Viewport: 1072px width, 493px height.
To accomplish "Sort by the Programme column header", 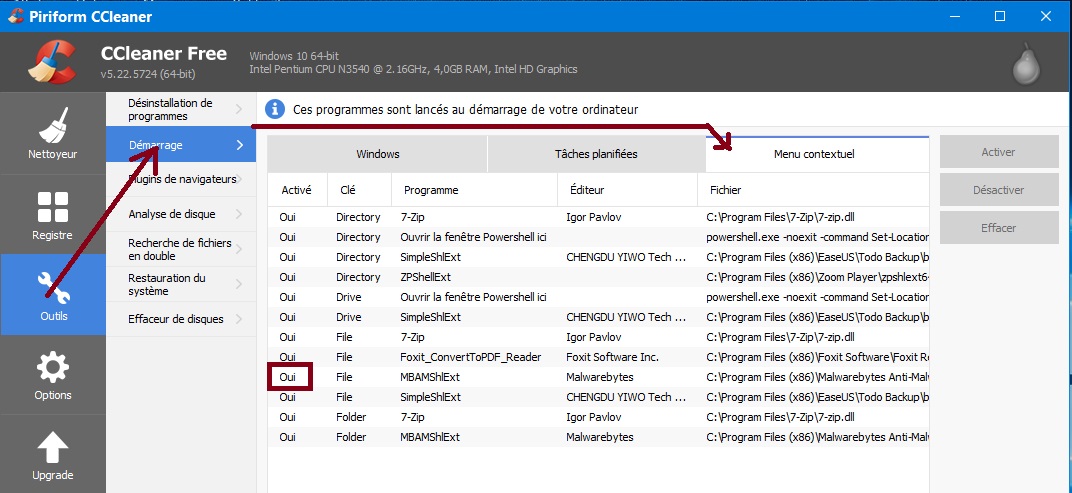I will click(x=474, y=190).
